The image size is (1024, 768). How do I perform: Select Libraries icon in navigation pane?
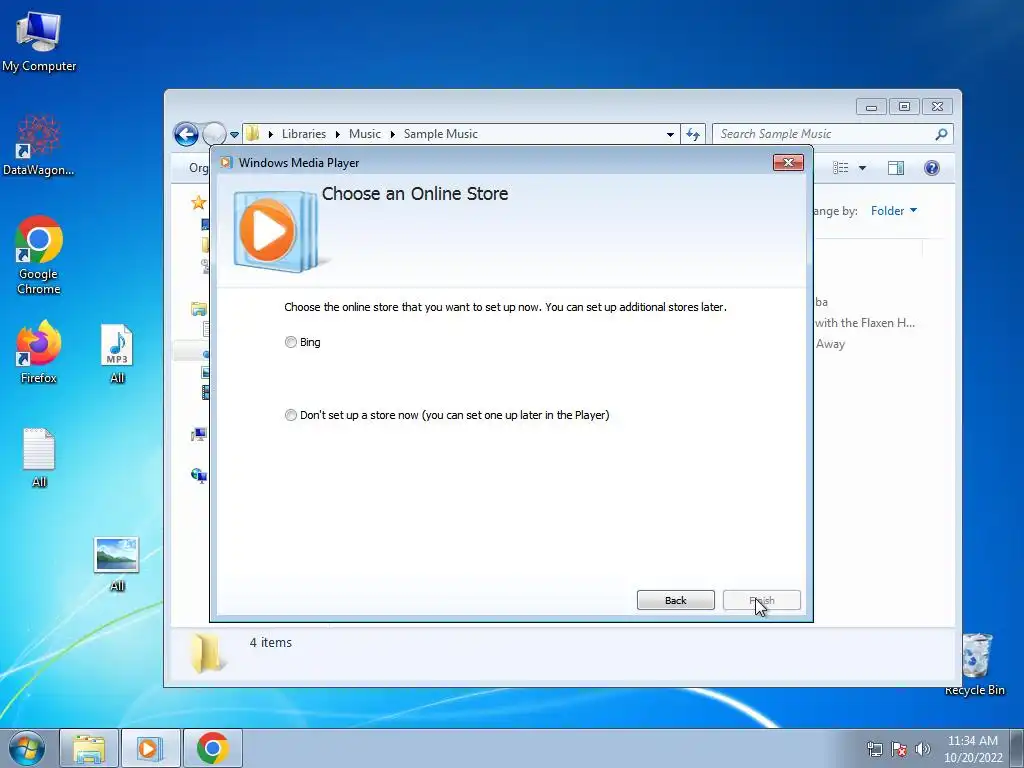pyautogui.click(x=199, y=308)
